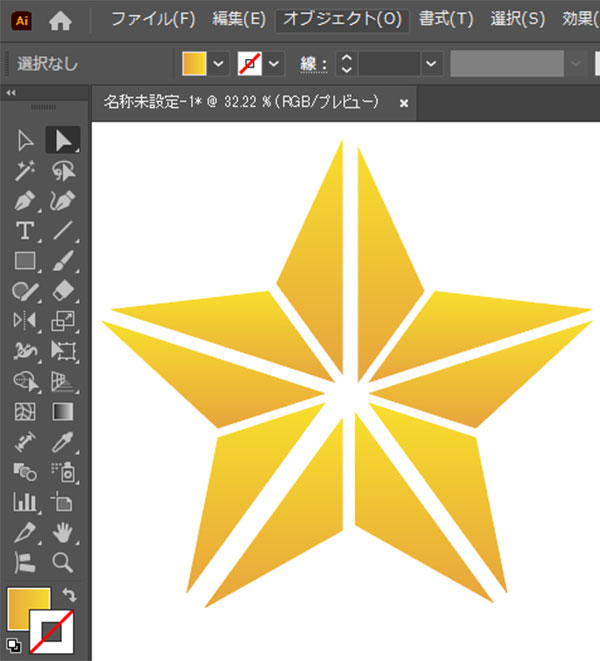This screenshot has height=661, width=600.
Task: Select the Pen tool
Action: pyautogui.click(x=26, y=201)
